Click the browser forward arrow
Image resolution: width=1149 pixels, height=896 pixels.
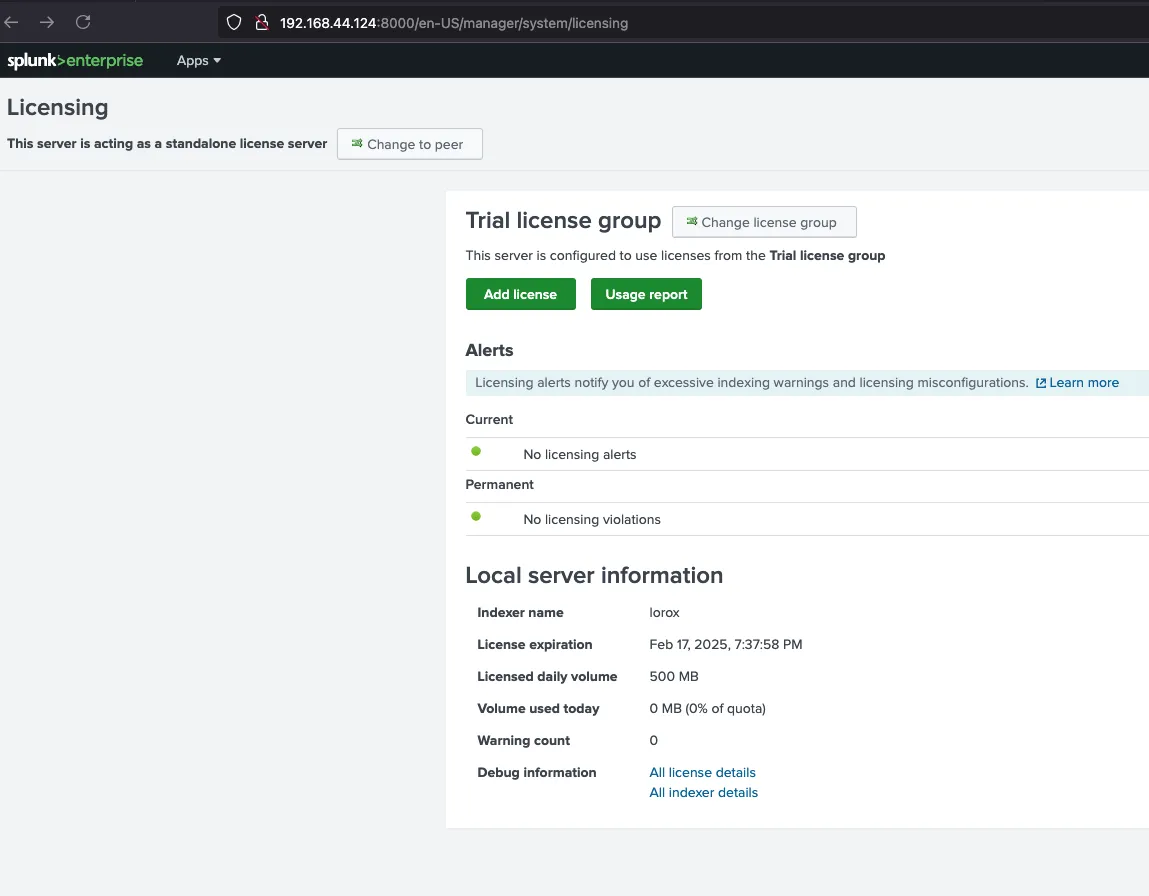47,22
